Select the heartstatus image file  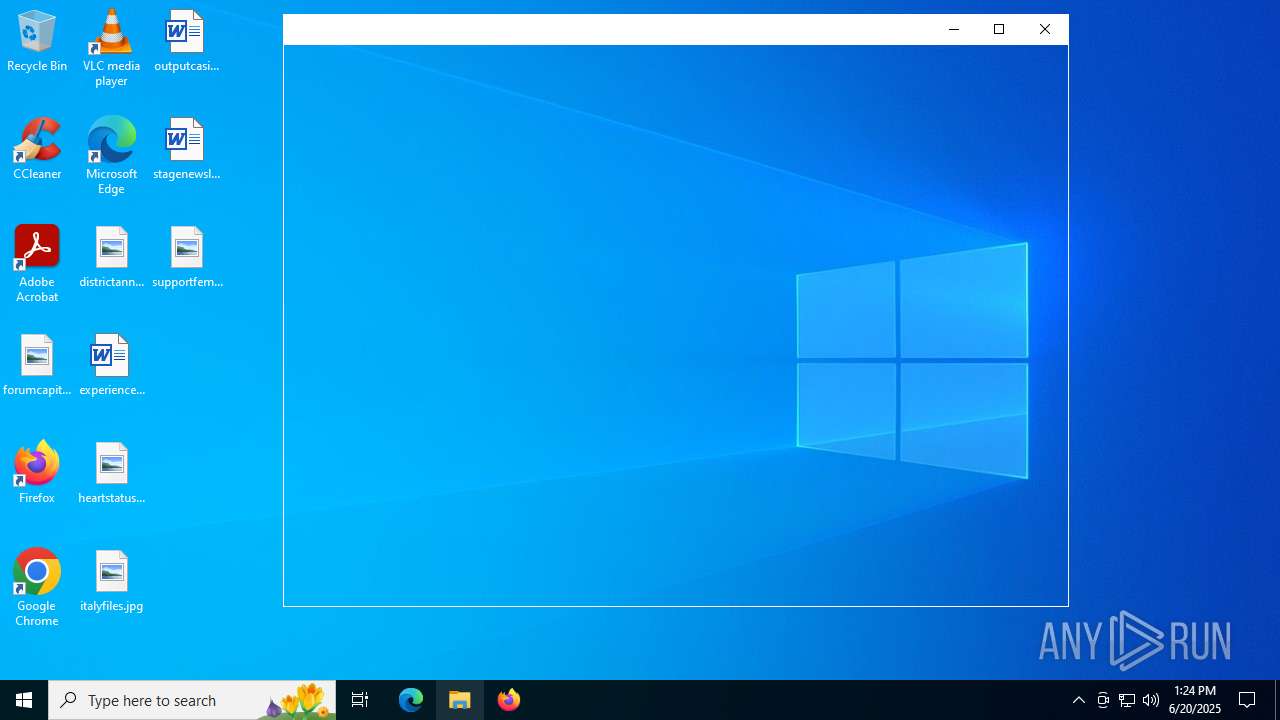click(111, 473)
